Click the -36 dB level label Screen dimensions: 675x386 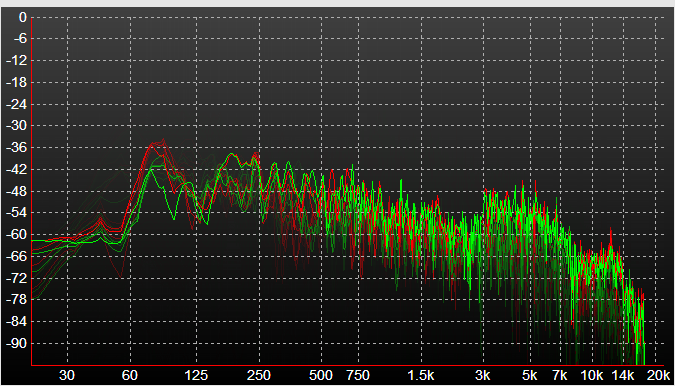pos(16,148)
